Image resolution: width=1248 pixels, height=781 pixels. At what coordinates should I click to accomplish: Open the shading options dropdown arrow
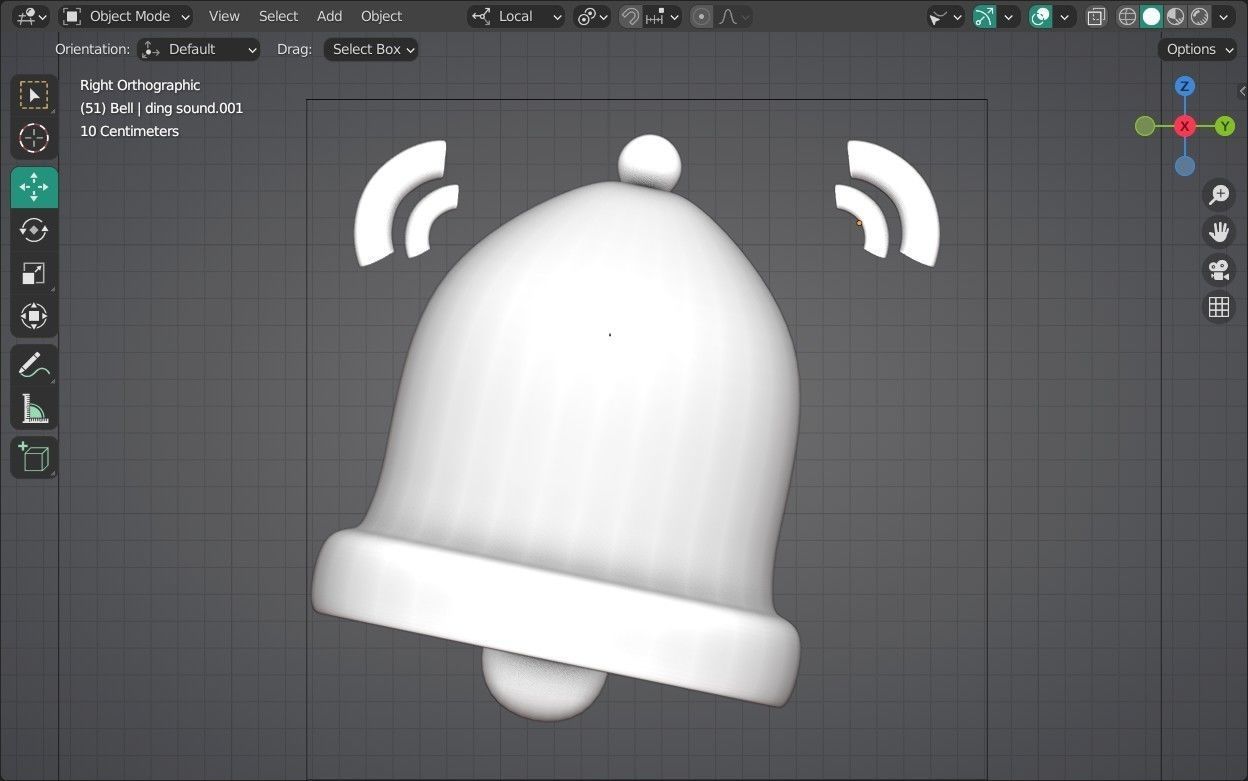[x=1225, y=16]
